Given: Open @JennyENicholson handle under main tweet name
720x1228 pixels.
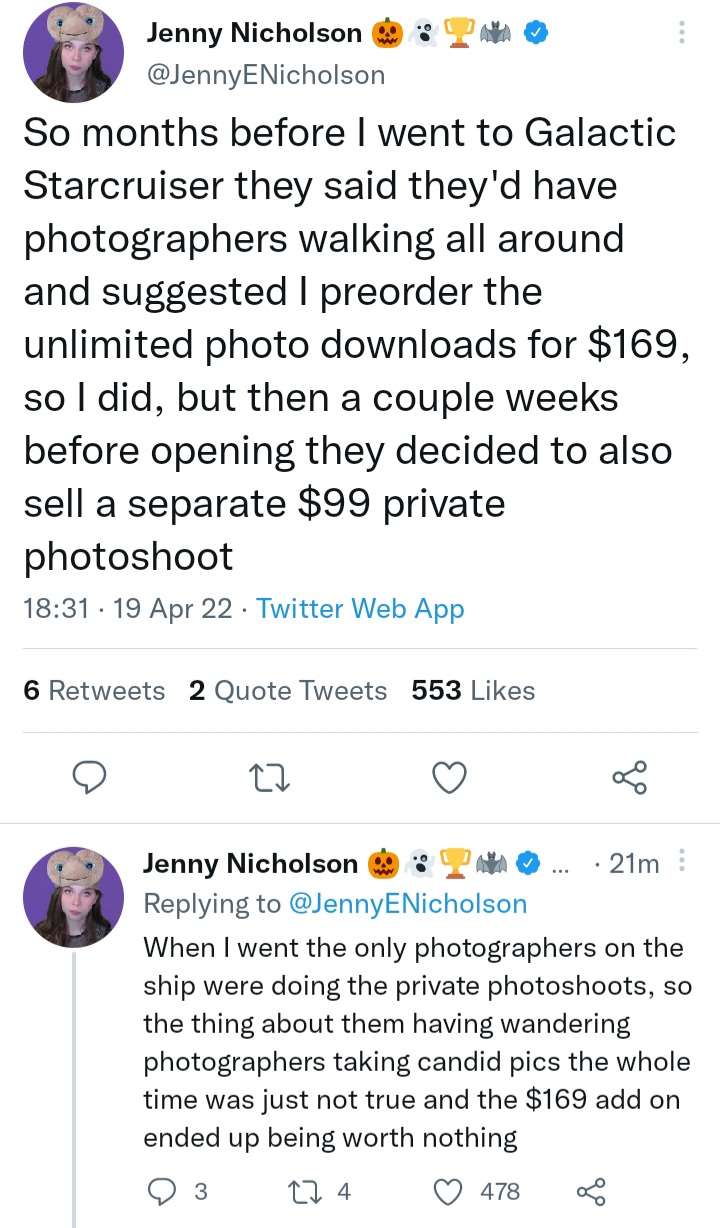Looking at the screenshot, I should click(266, 74).
